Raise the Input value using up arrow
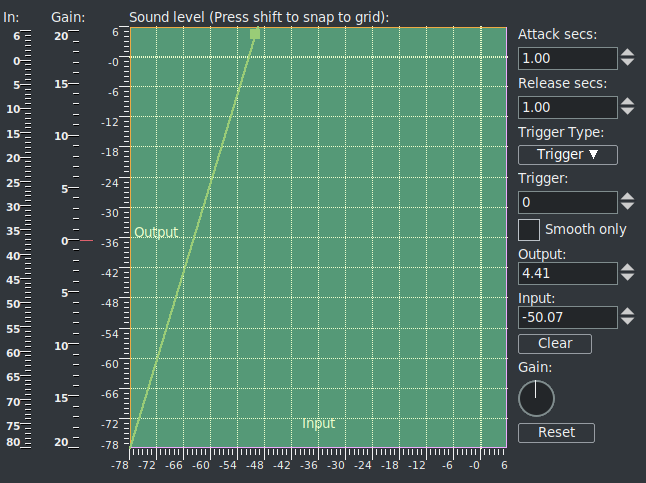The width and height of the screenshot is (646, 483). coord(627,311)
